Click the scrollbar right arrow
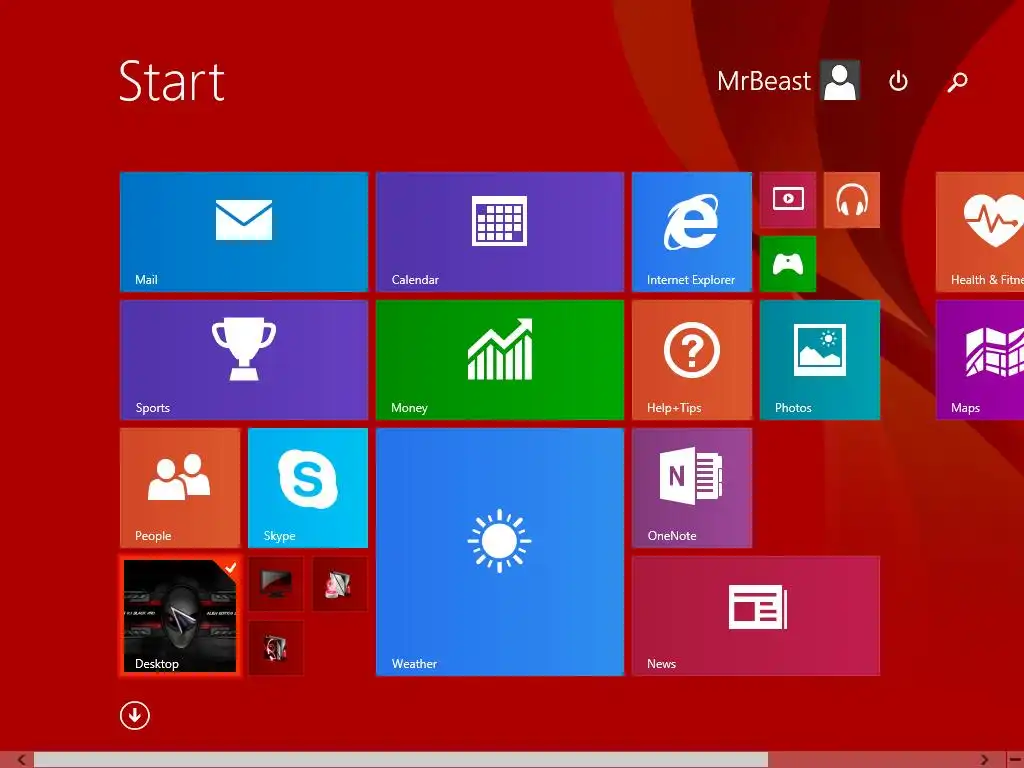The width and height of the screenshot is (1024, 768). [984, 760]
